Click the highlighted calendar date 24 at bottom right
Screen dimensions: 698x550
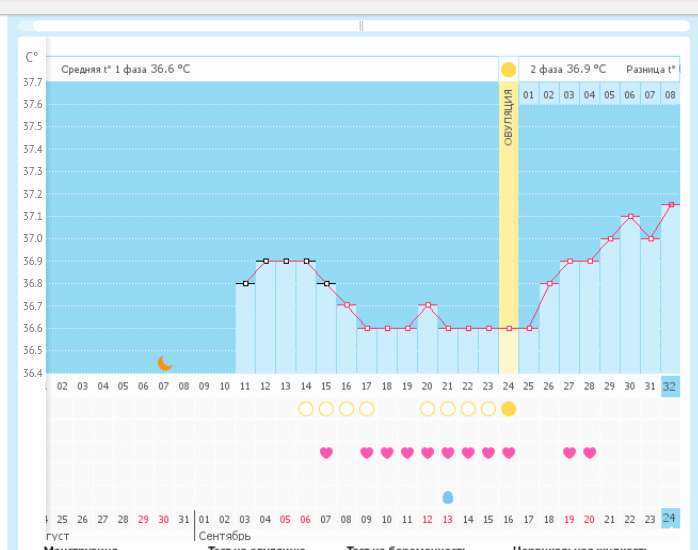pos(670,518)
